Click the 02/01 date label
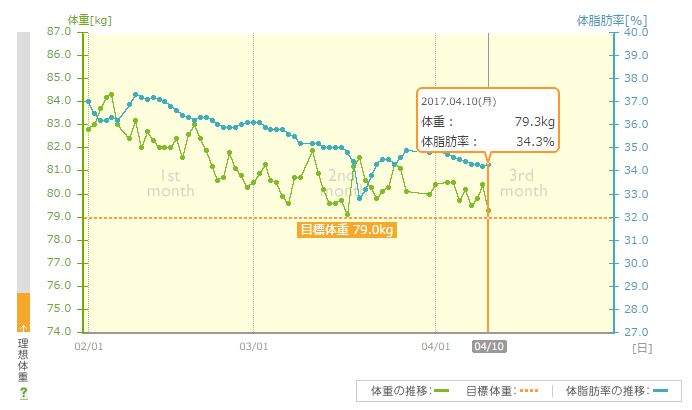This screenshot has height=410, width=692. (88, 347)
